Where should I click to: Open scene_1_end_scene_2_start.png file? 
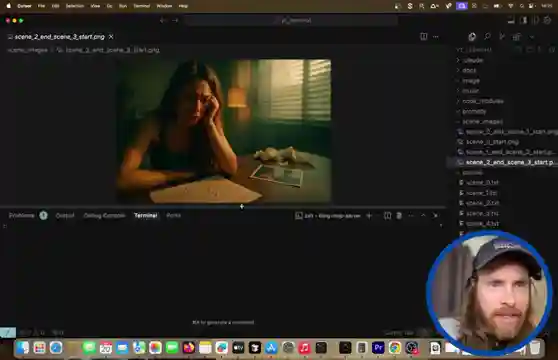[x=510, y=152]
